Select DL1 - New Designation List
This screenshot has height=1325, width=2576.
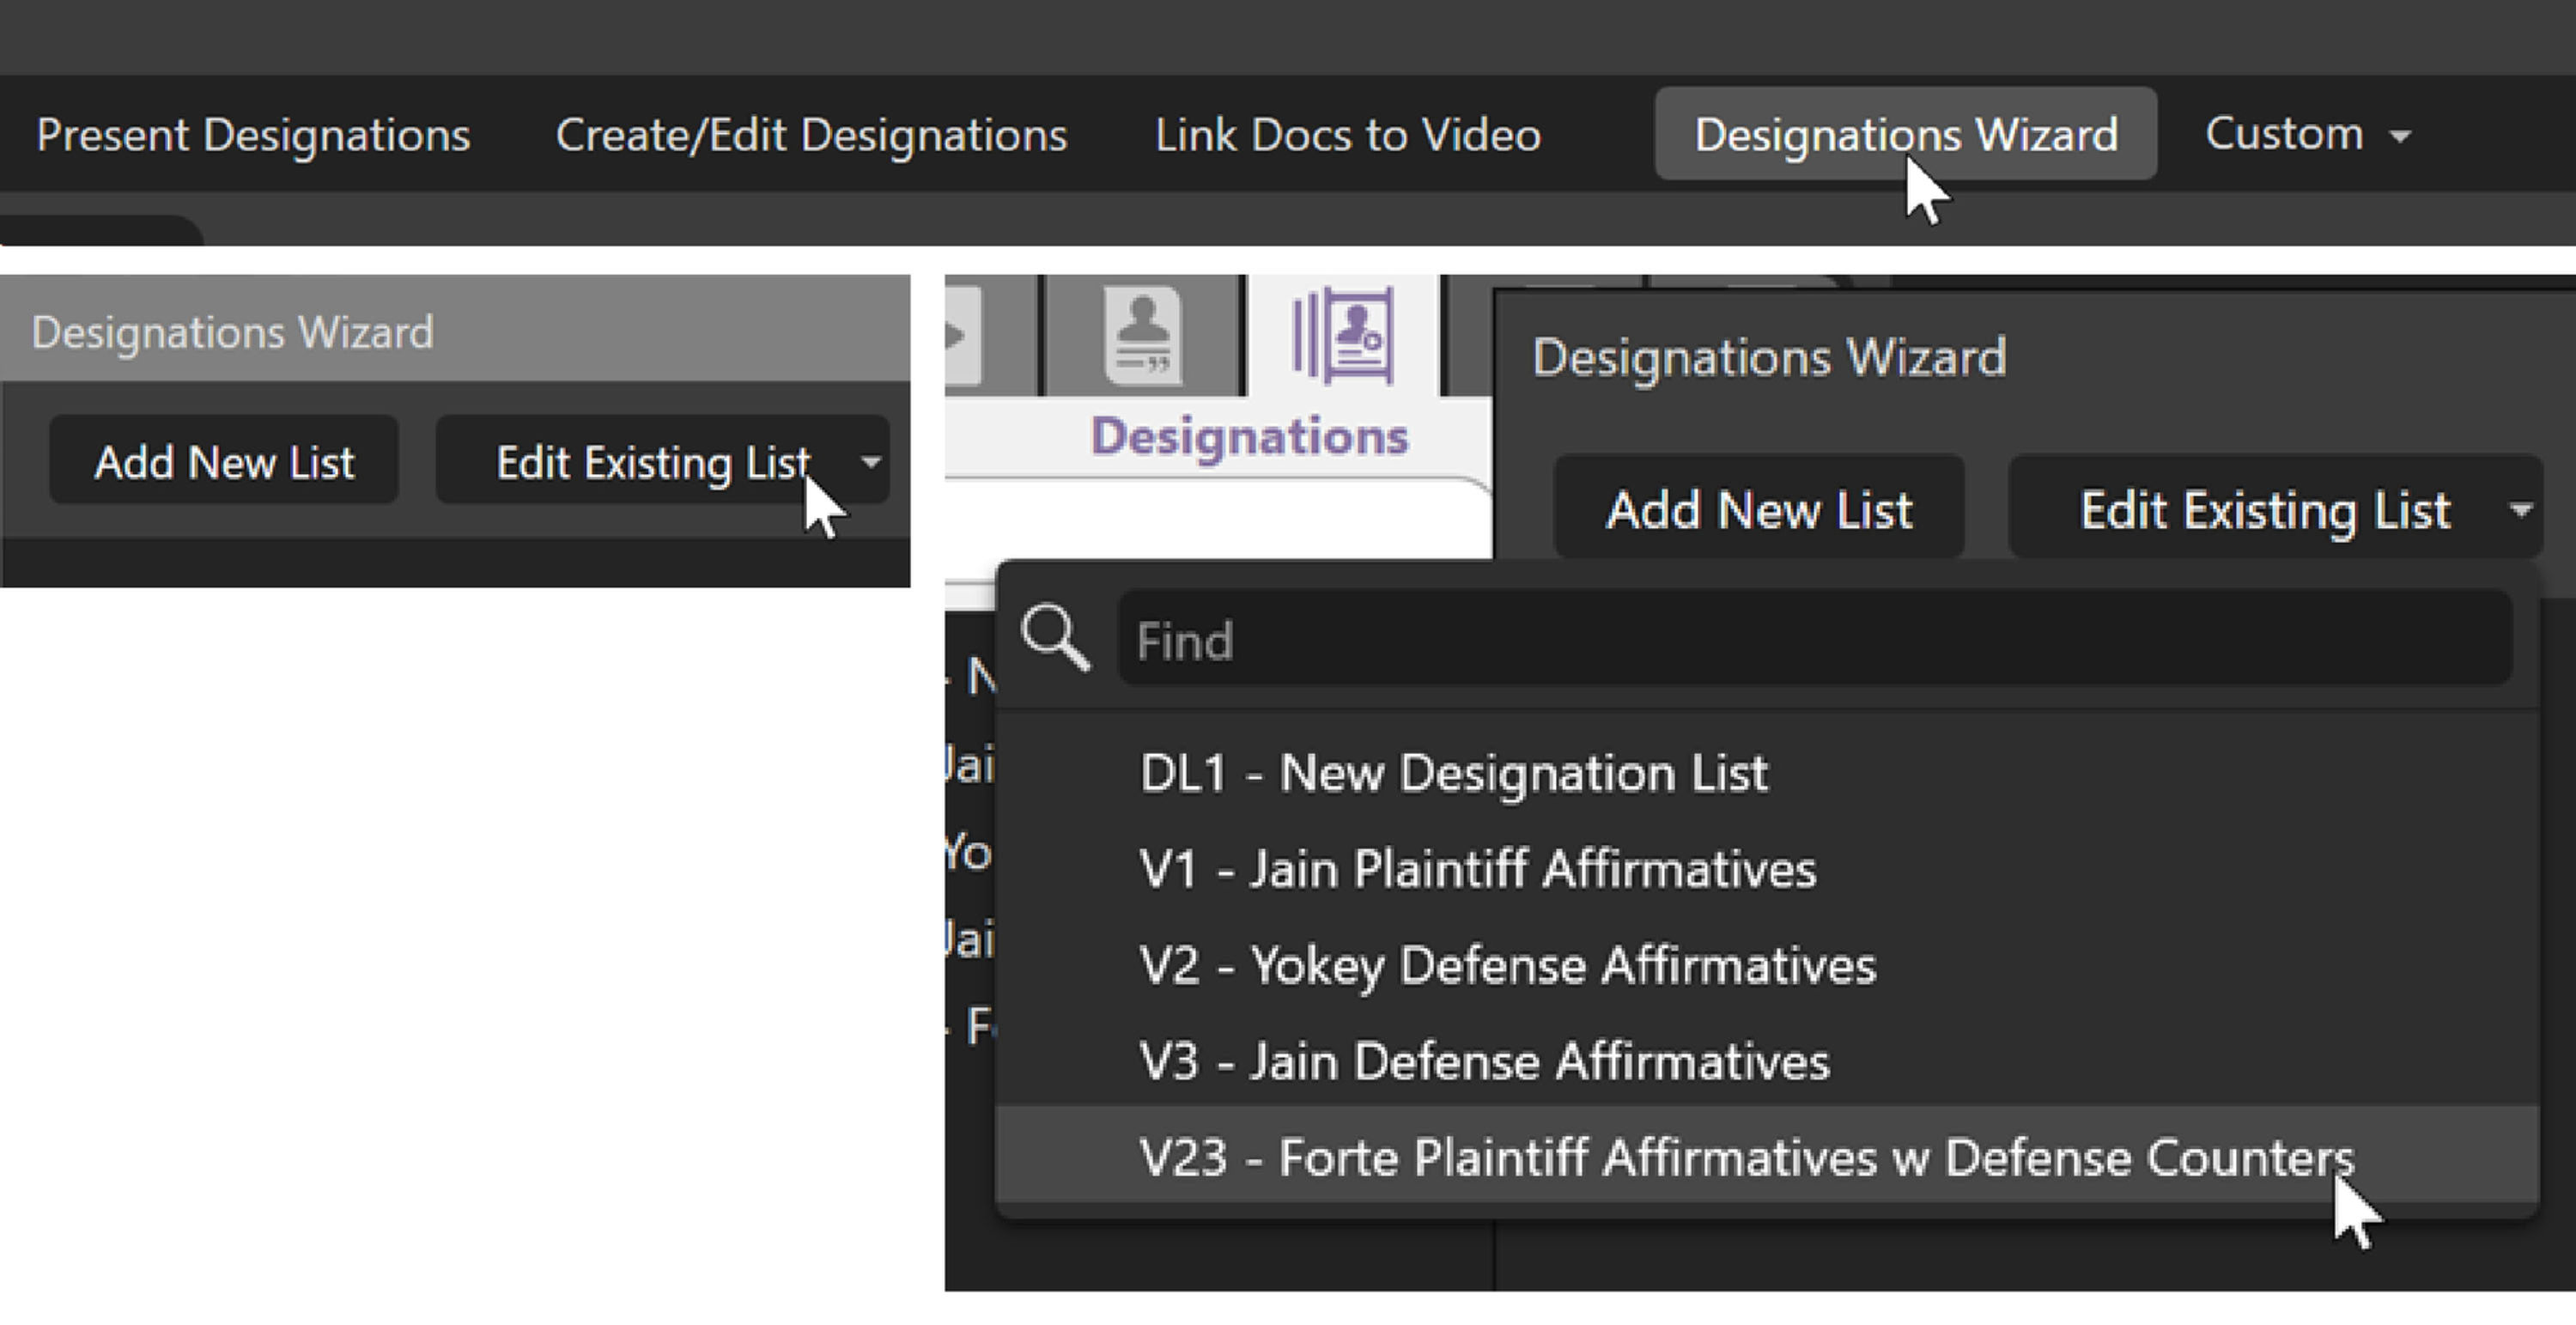1453,773
